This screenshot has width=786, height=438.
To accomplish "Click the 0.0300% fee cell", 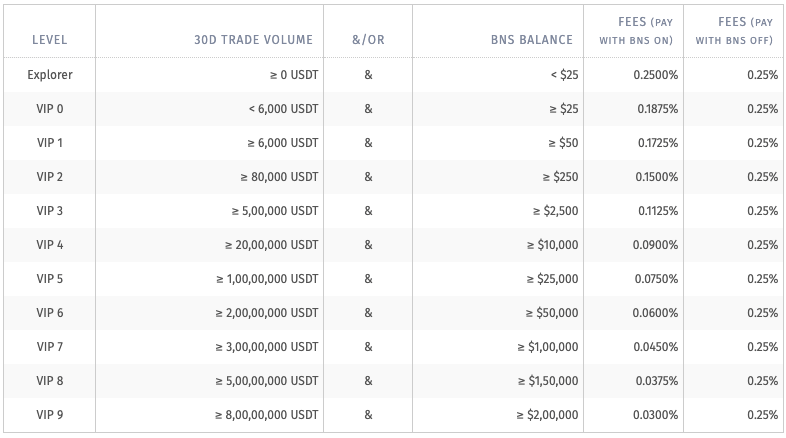I will [656, 415].
